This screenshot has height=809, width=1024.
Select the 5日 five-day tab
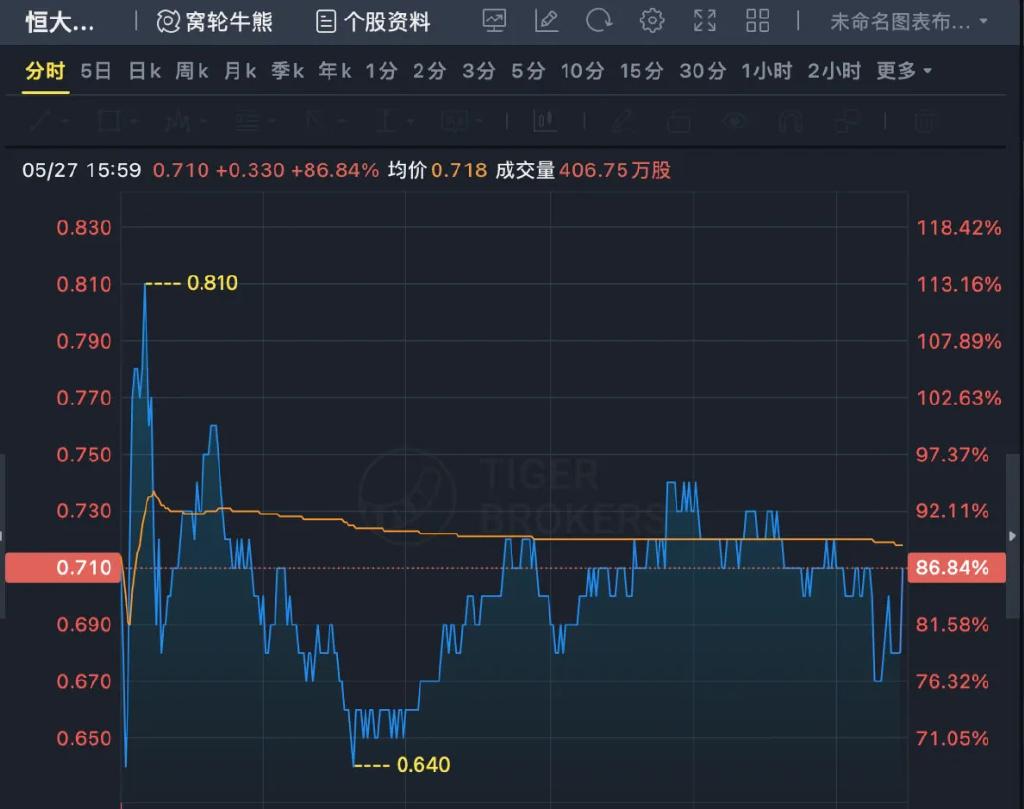[96, 71]
